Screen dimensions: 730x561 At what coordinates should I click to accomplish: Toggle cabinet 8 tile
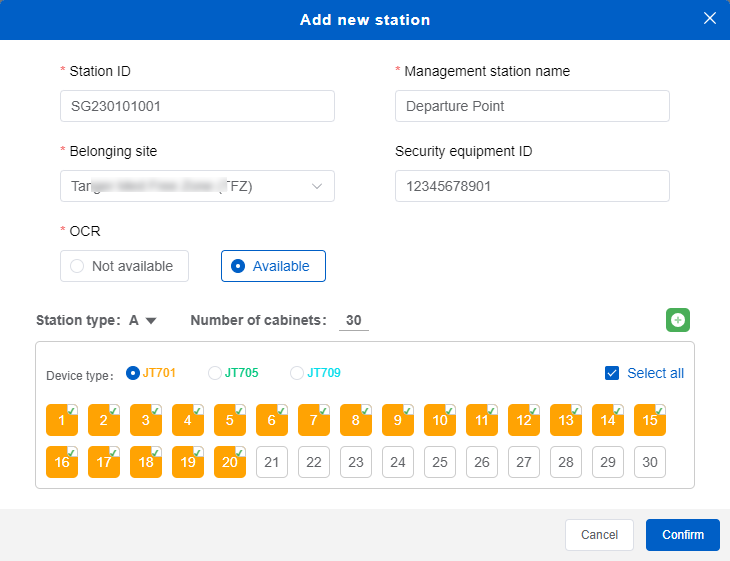point(356,420)
